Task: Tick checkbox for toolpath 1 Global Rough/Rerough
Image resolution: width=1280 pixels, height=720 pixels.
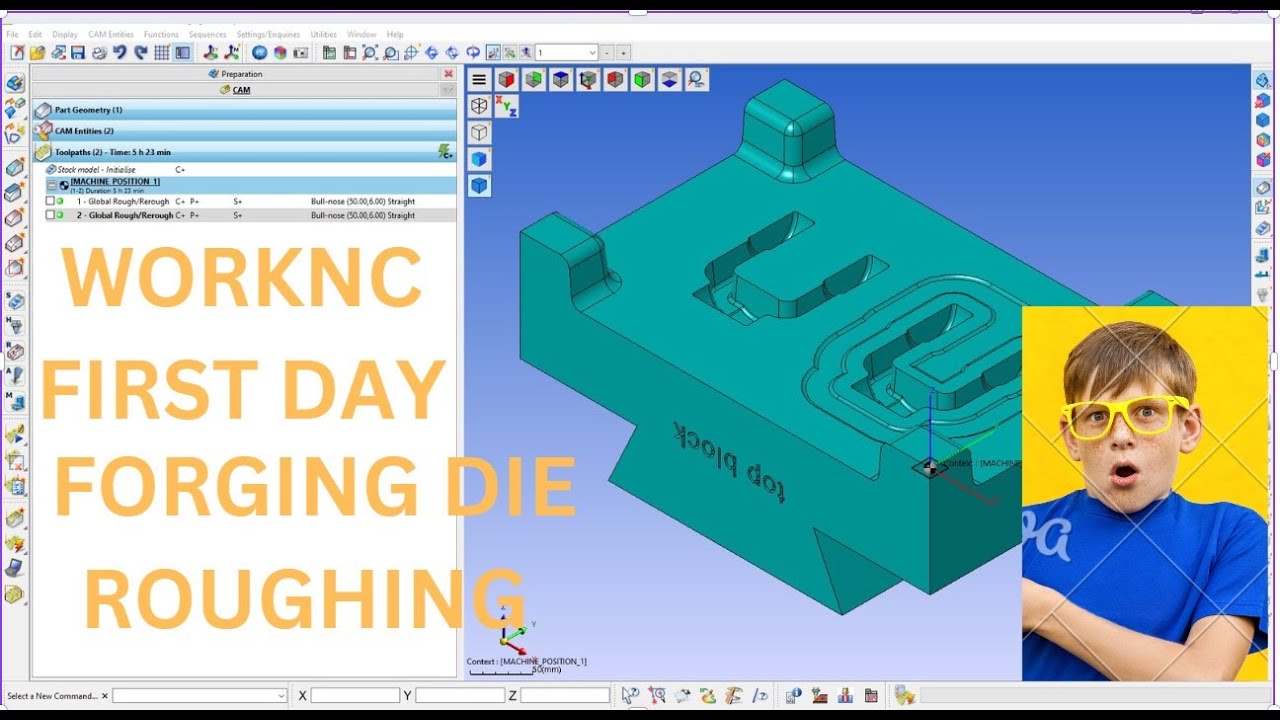Action: [50, 201]
